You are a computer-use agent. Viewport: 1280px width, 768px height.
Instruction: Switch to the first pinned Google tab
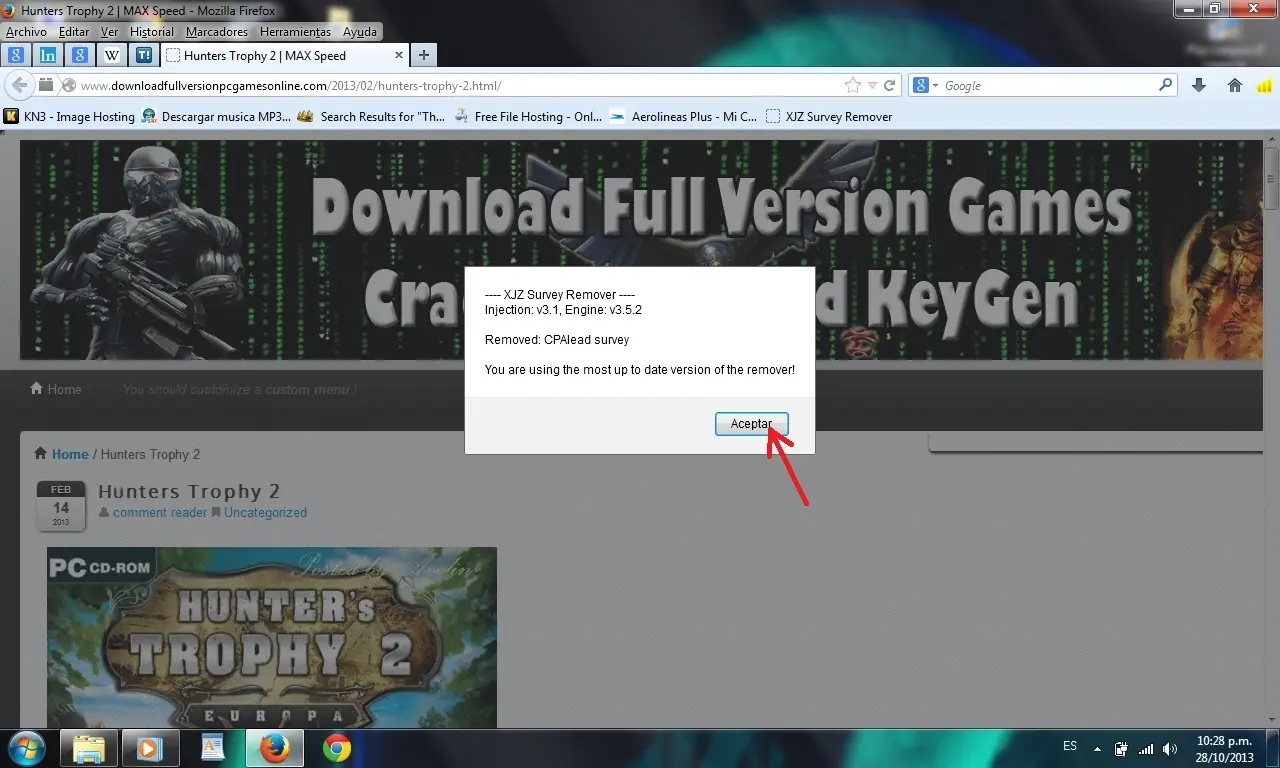pyautogui.click(x=16, y=55)
